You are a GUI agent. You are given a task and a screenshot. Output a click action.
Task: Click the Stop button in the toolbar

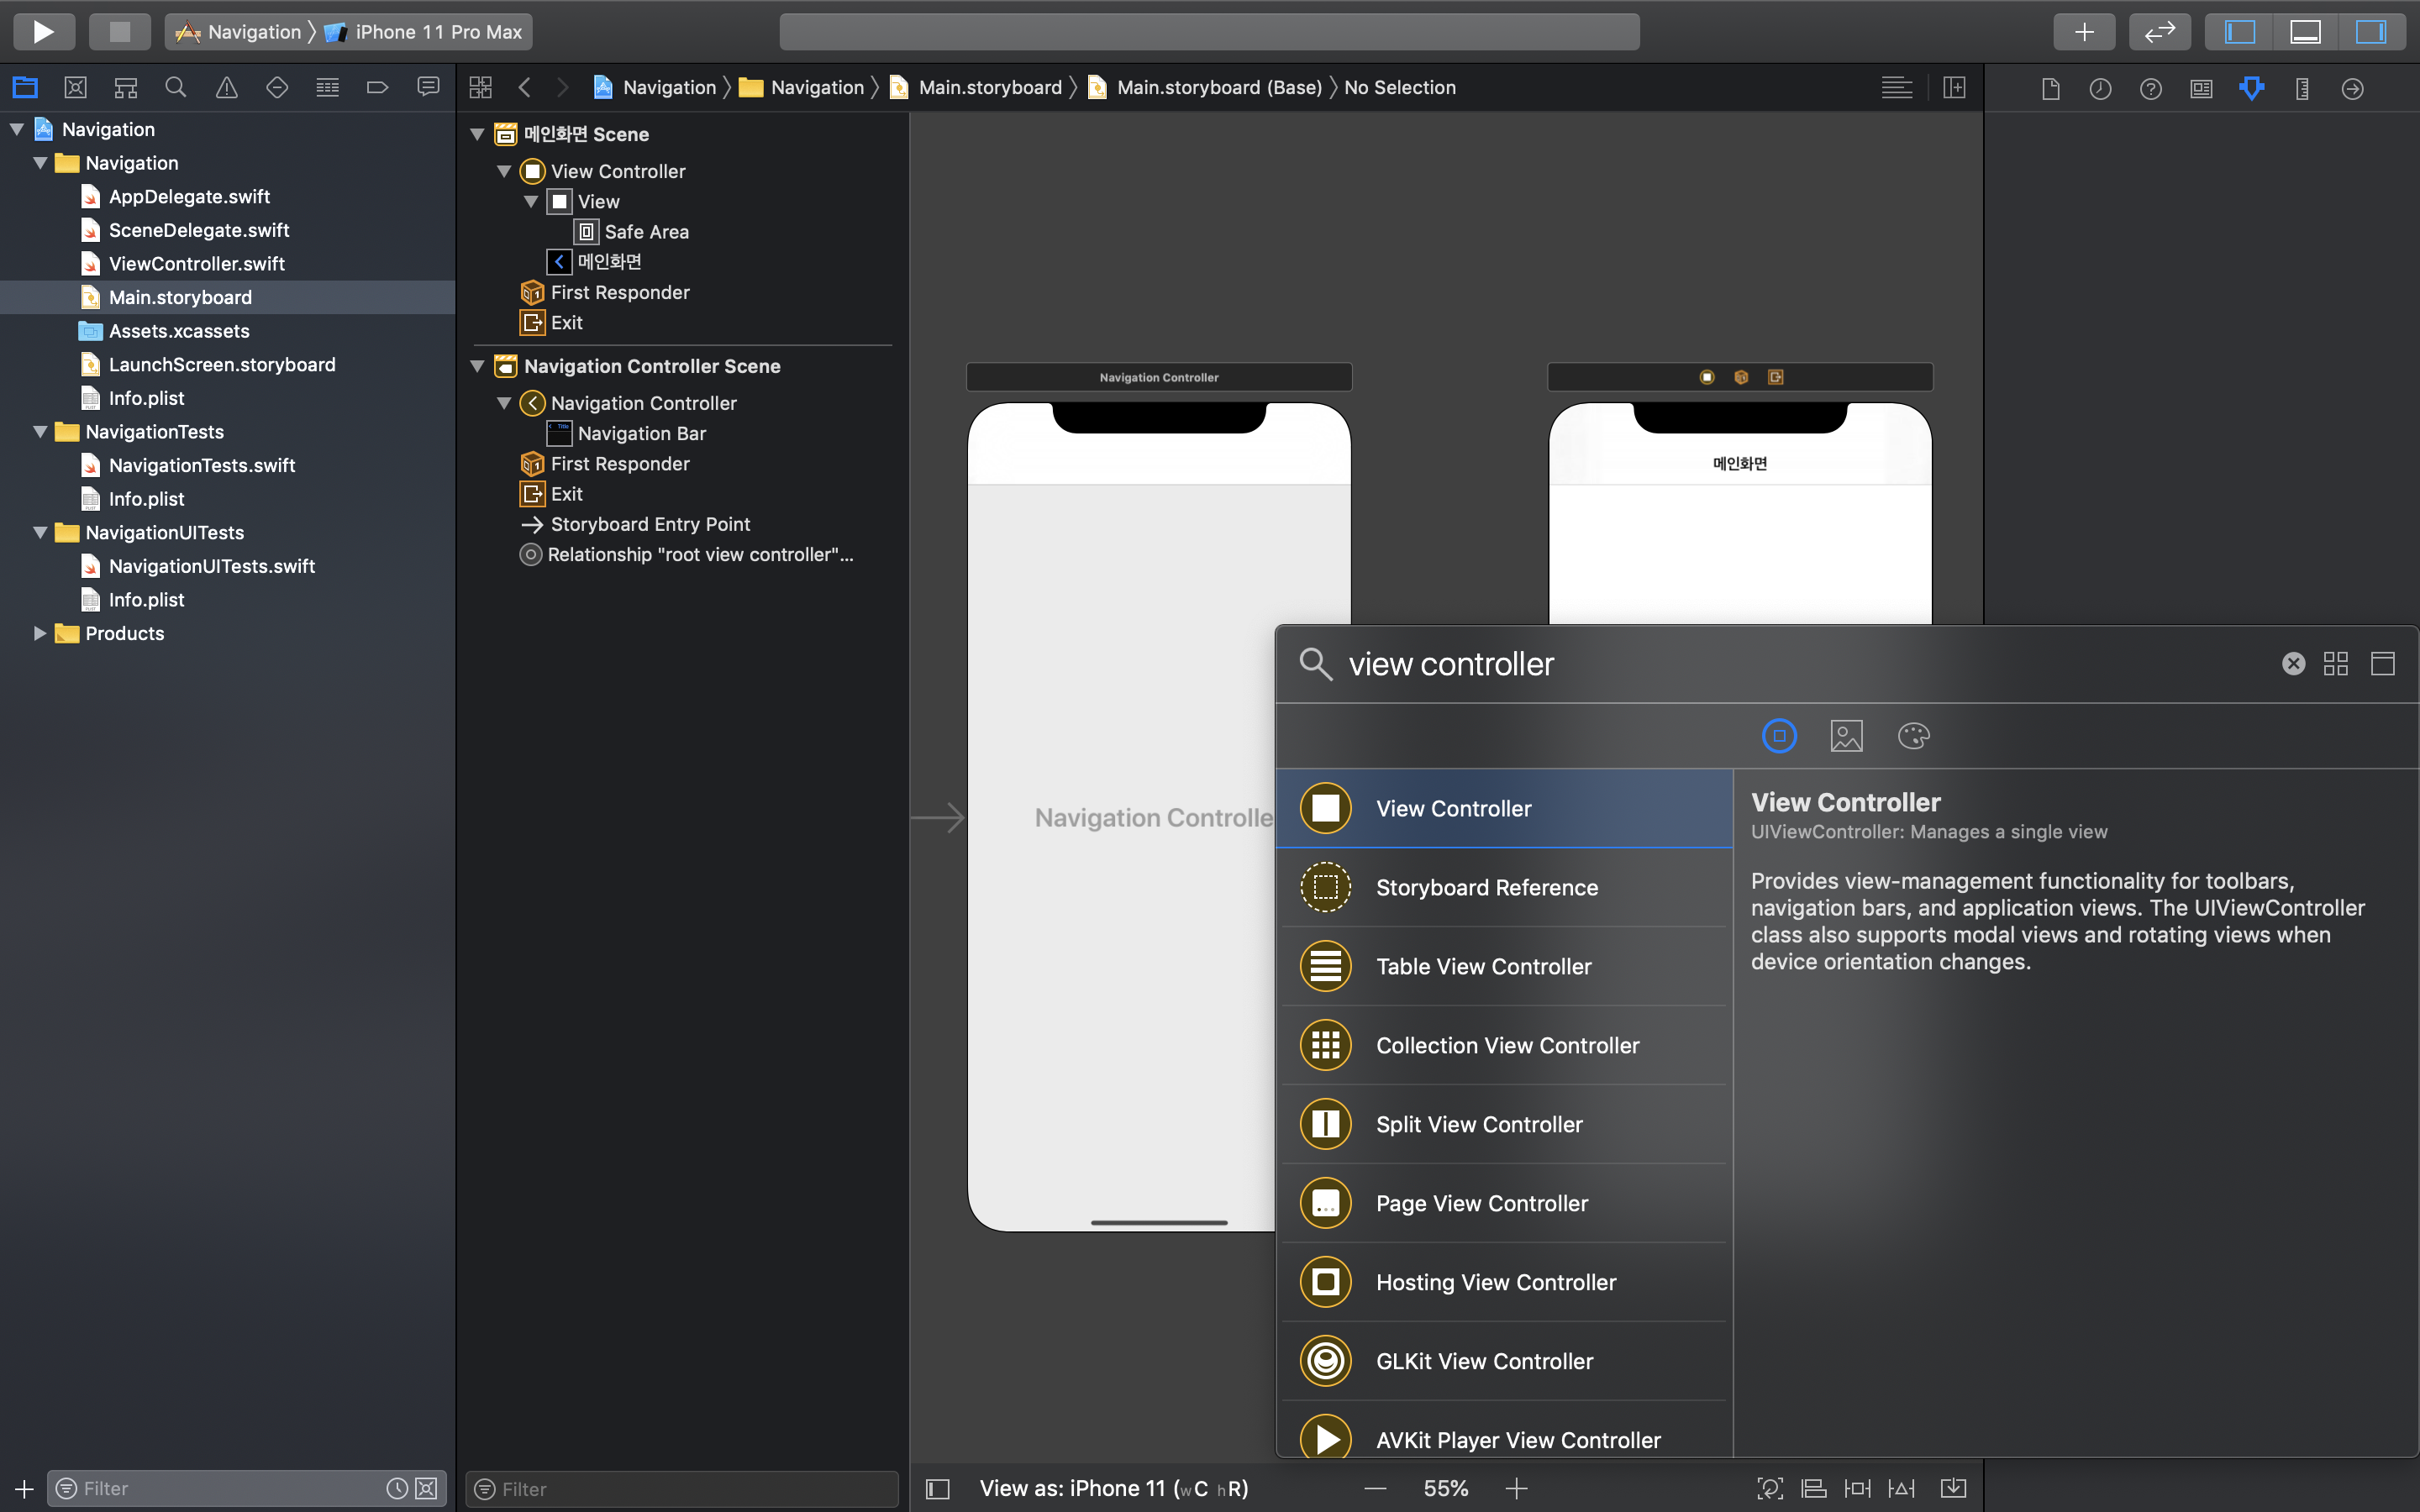coord(119,32)
